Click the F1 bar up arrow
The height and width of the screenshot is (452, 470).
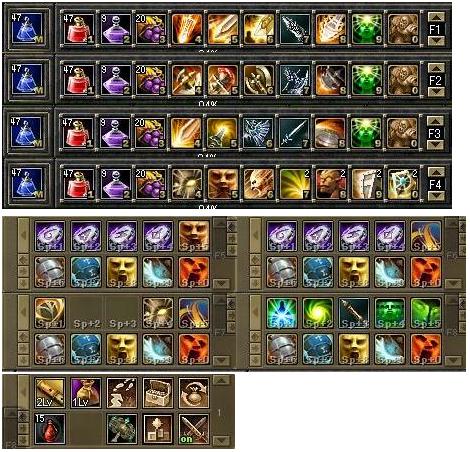(436, 17)
